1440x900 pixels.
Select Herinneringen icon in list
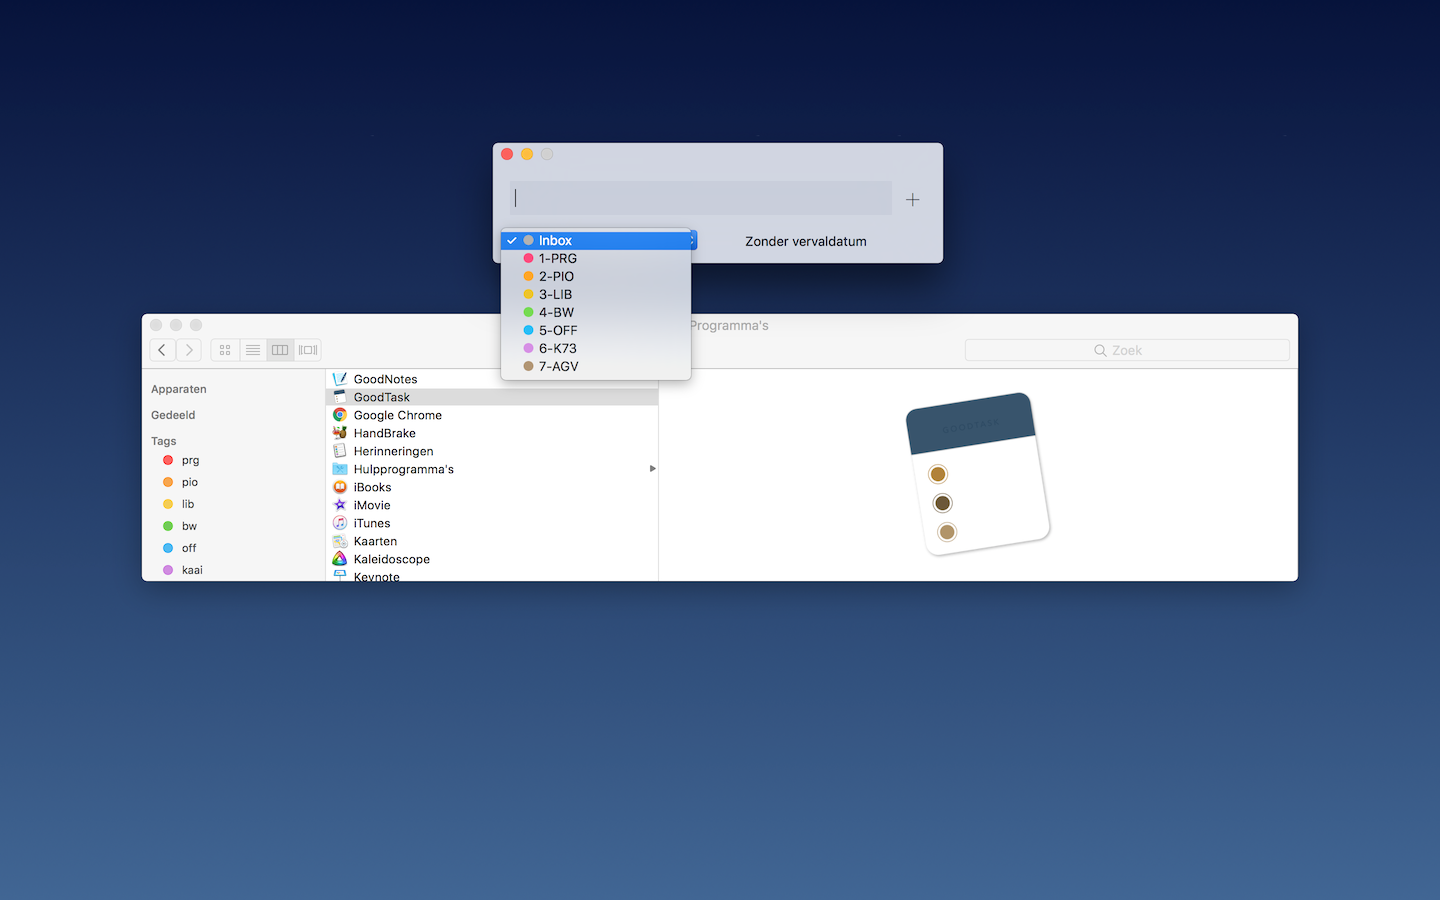340,451
